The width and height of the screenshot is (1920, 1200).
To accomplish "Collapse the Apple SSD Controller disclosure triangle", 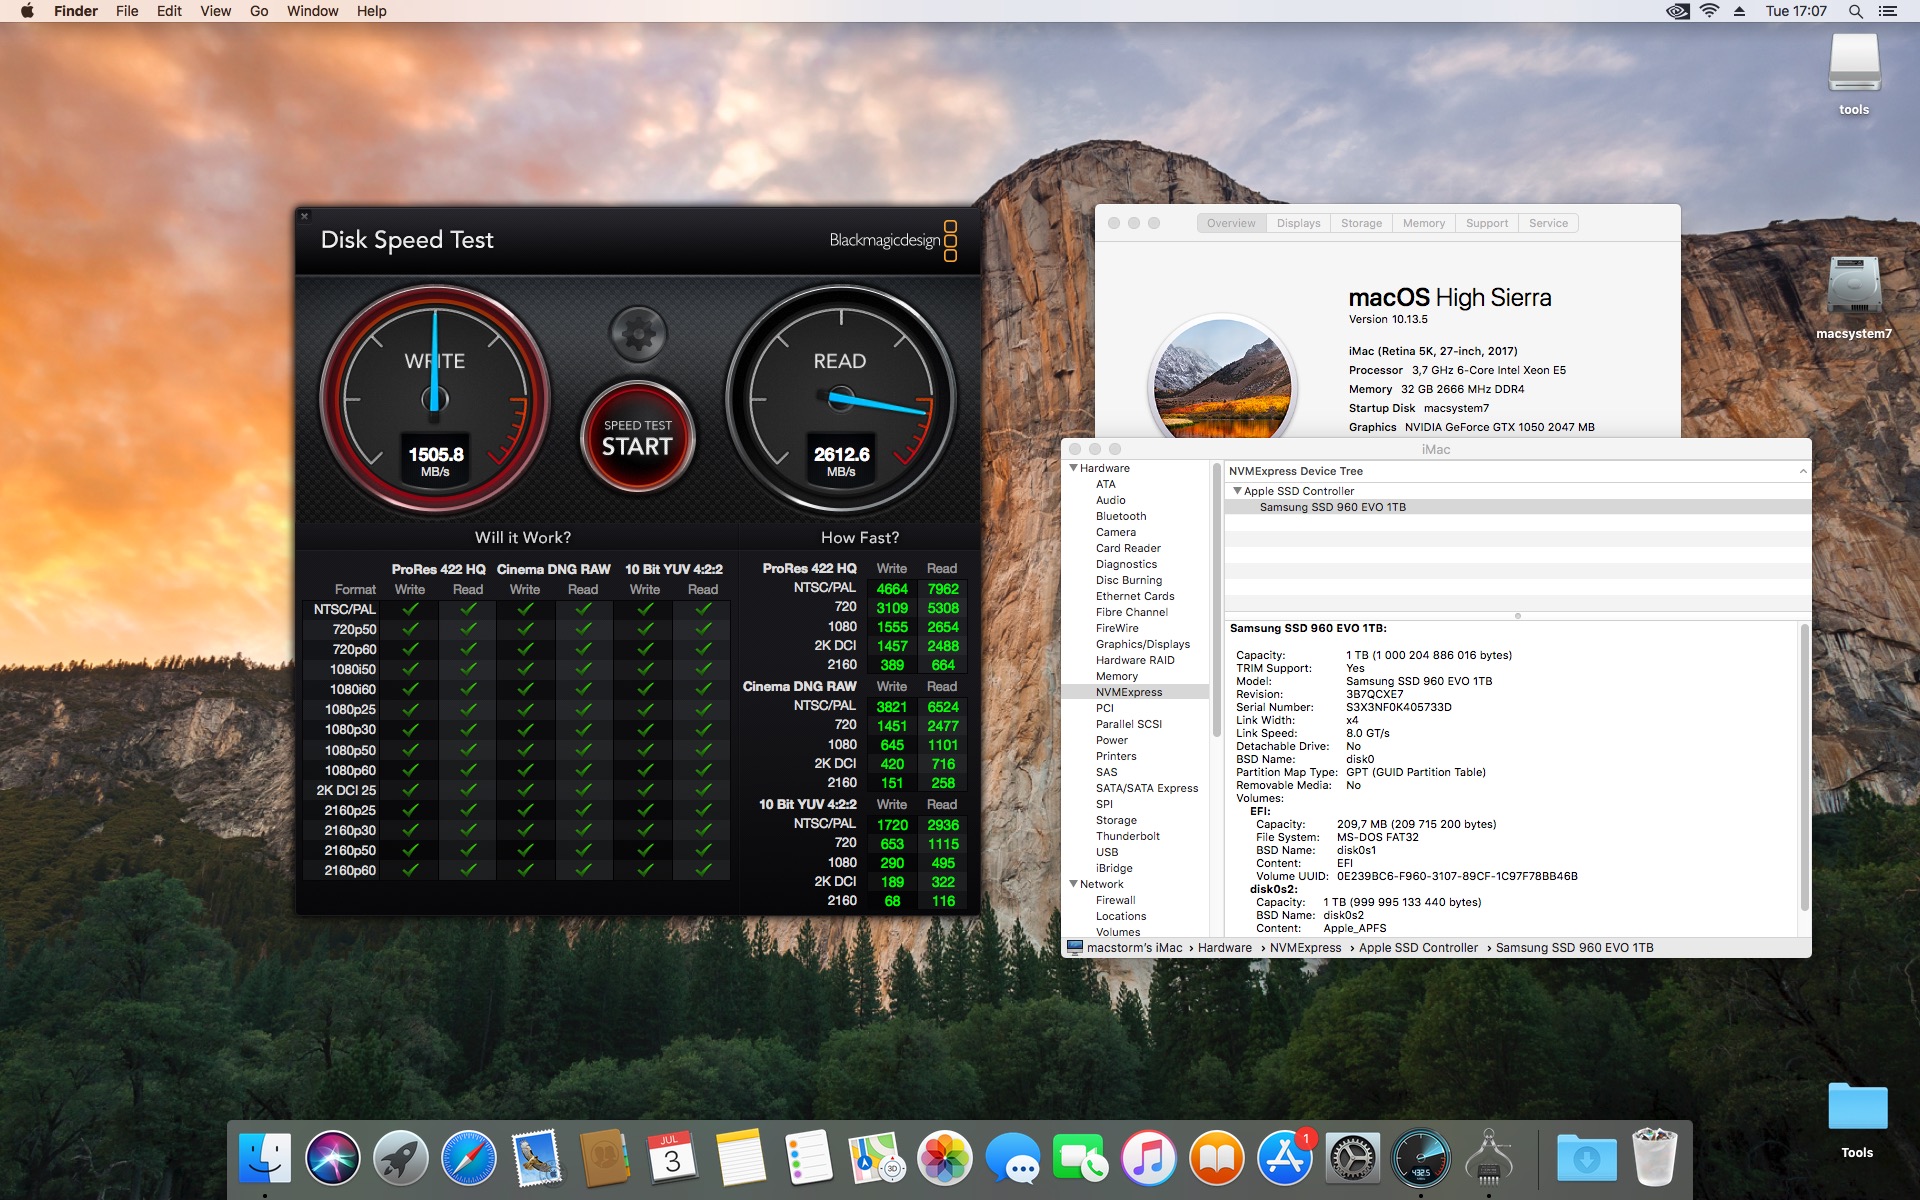I will 1237,491.
